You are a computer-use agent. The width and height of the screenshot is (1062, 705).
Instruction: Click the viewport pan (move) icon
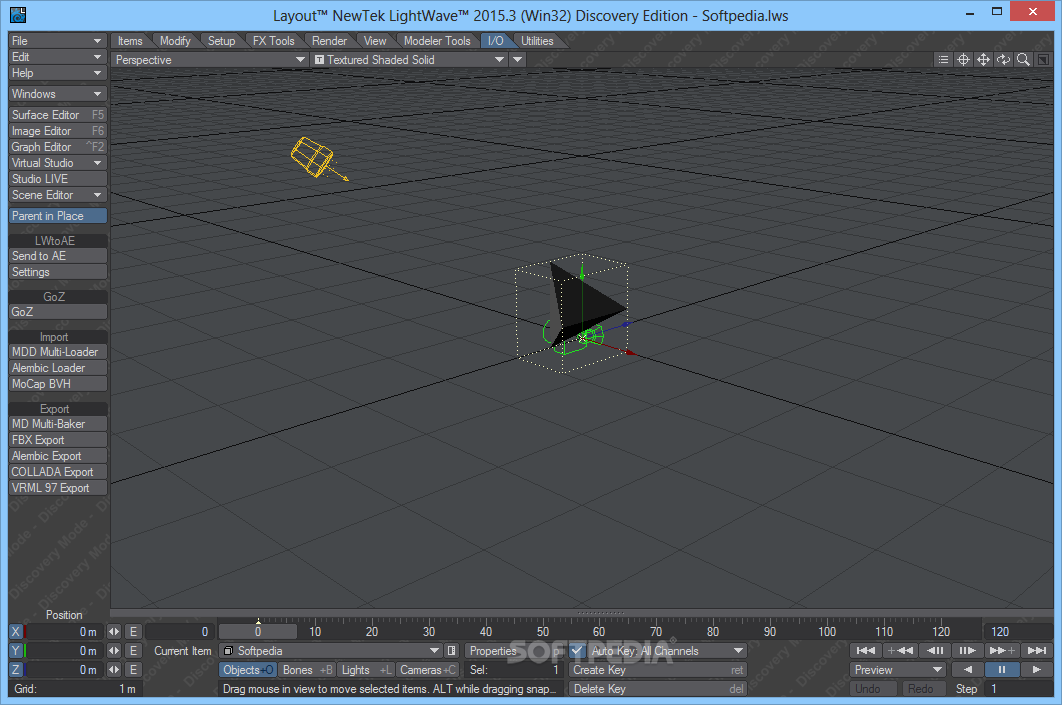983,60
